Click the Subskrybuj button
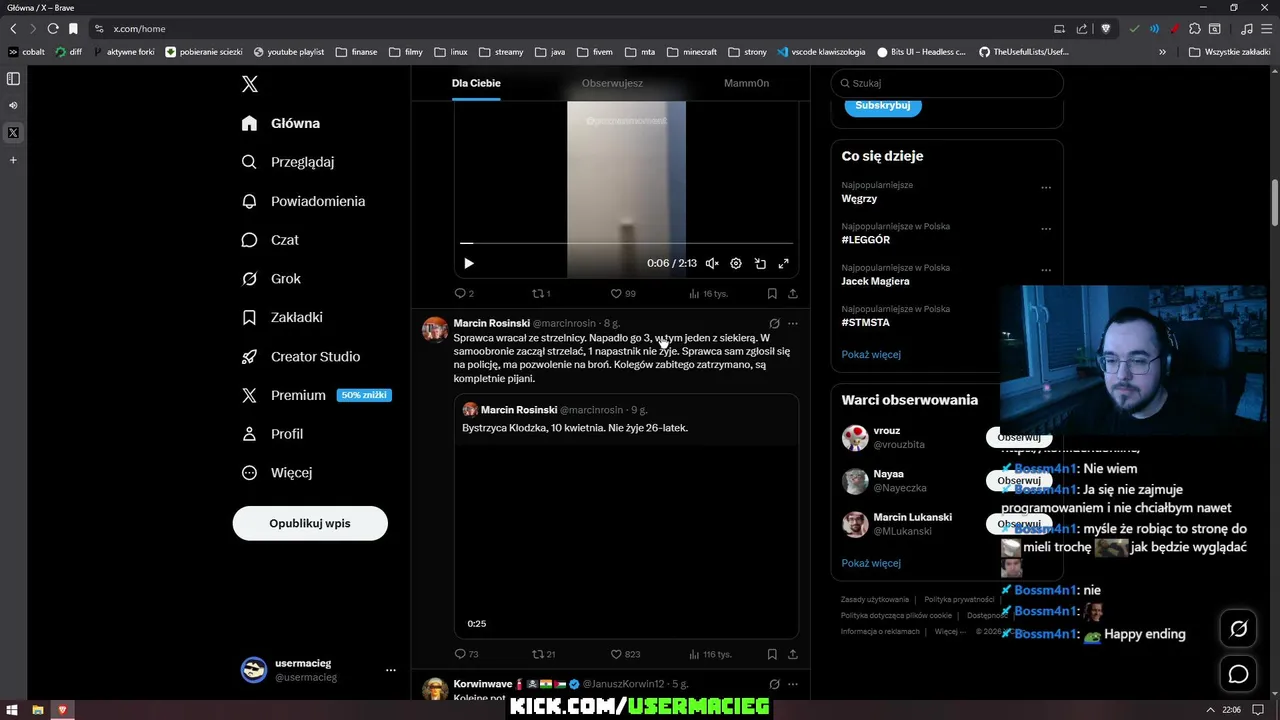 point(883,106)
